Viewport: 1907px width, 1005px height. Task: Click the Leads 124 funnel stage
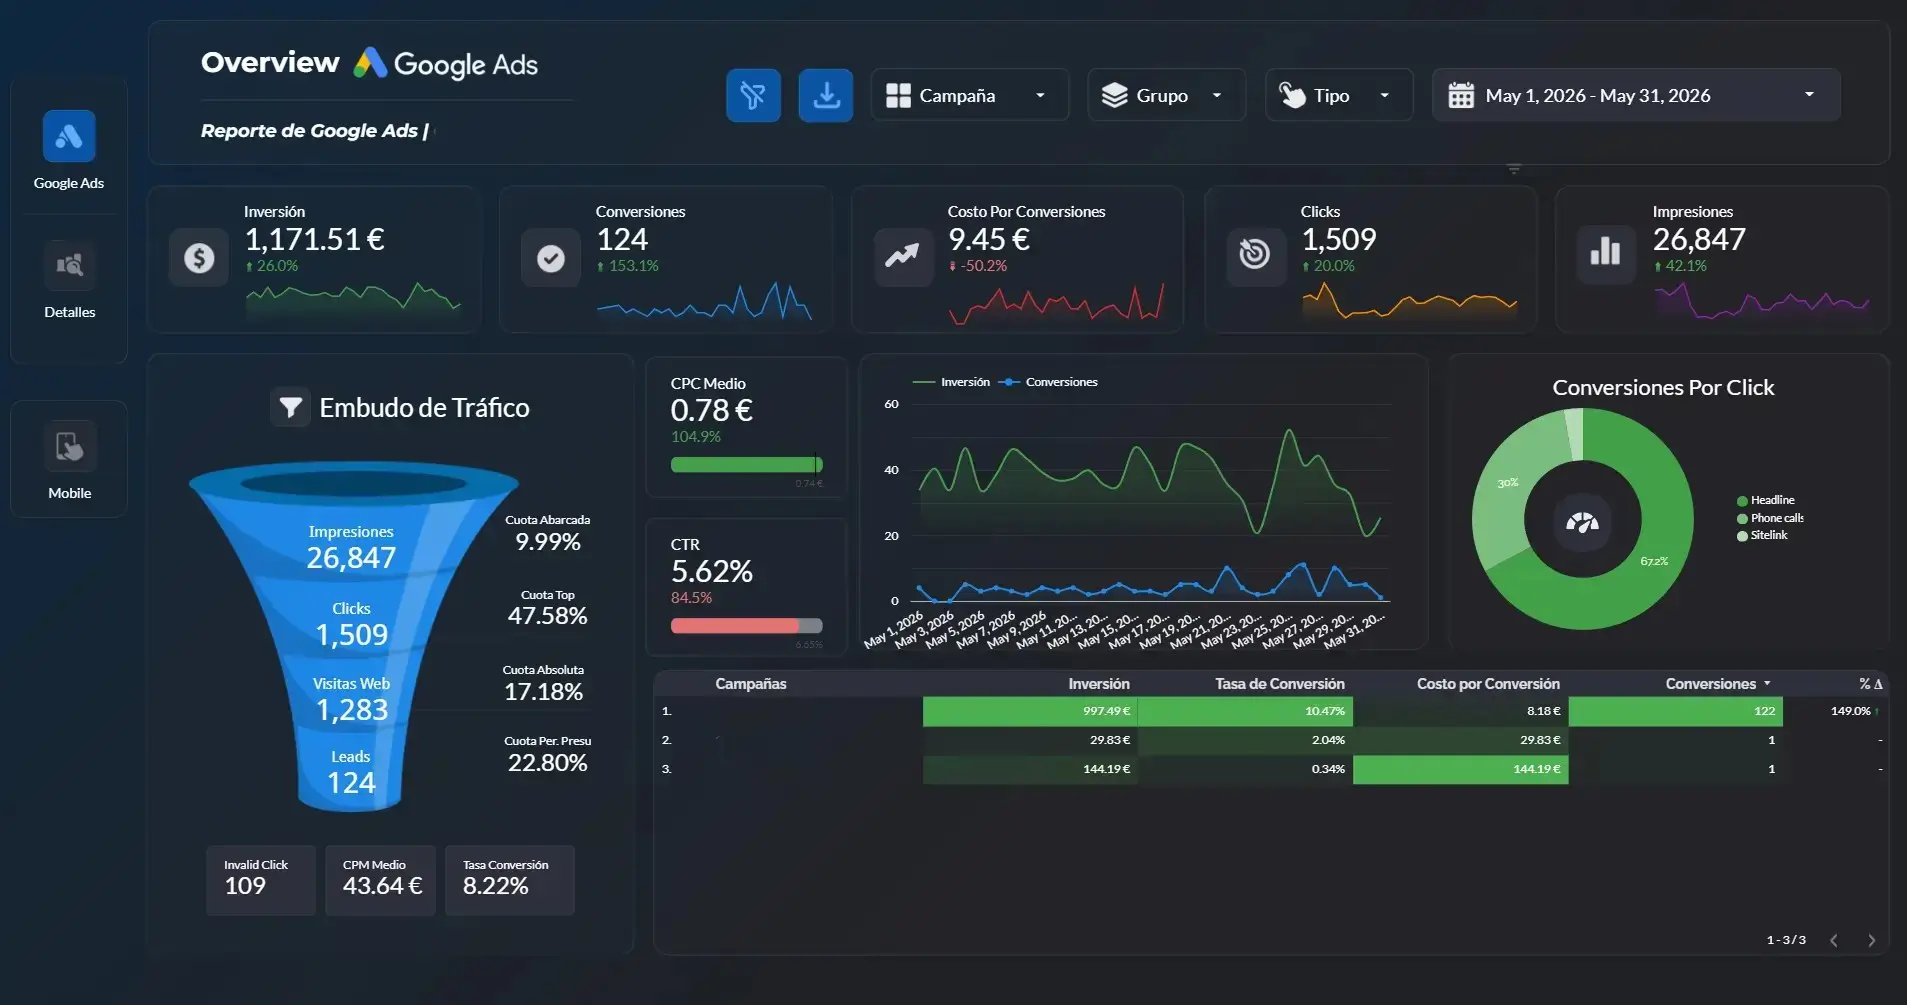pyautogui.click(x=351, y=773)
